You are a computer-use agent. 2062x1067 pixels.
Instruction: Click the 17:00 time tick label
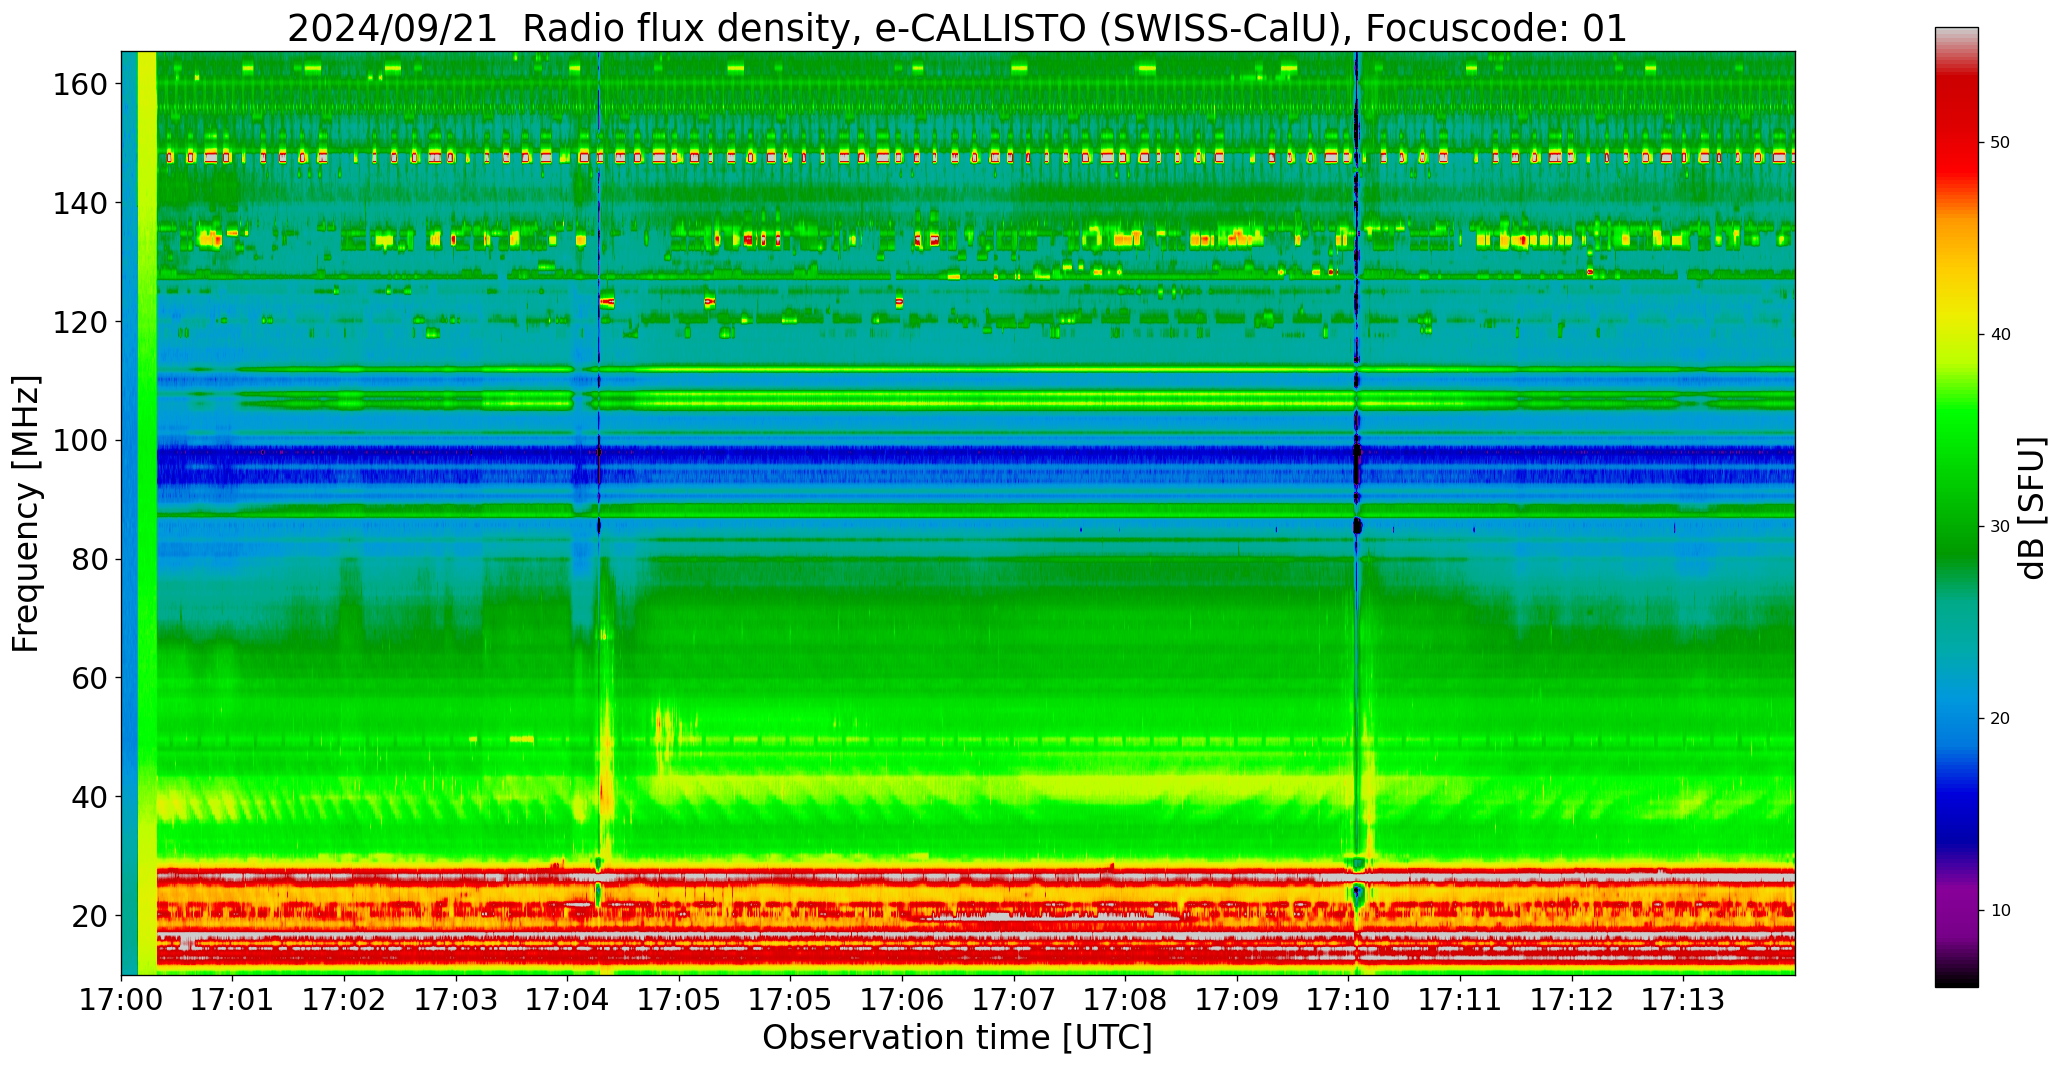tap(122, 999)
